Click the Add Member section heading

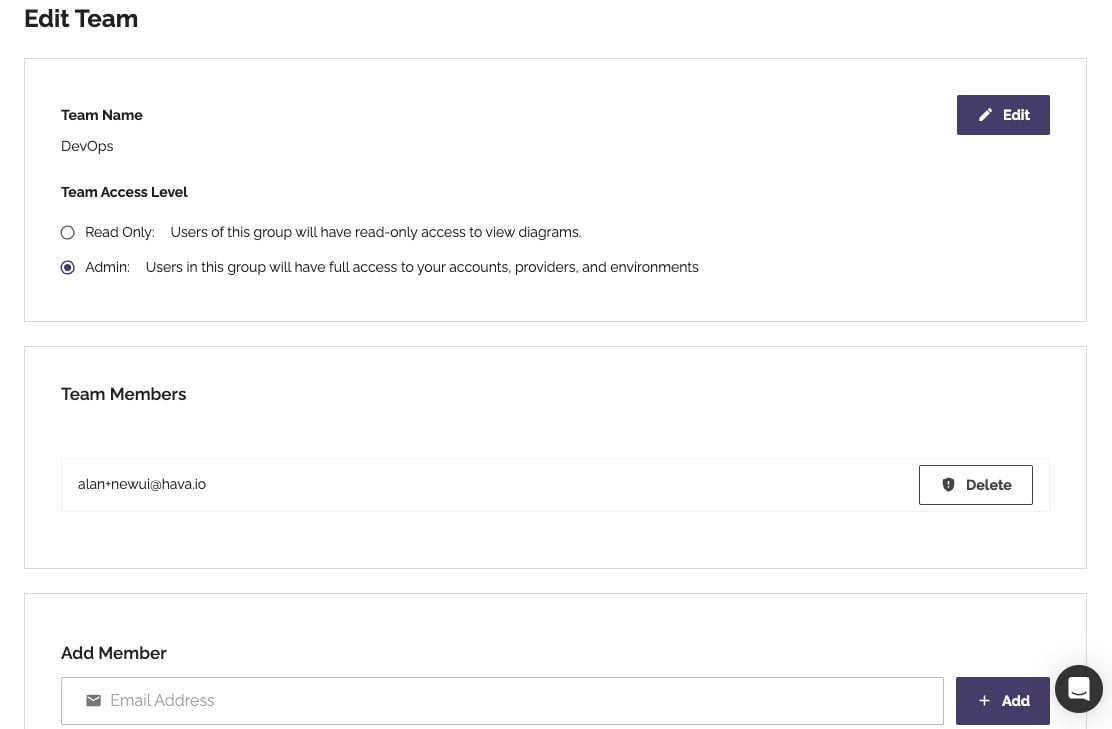113,653
